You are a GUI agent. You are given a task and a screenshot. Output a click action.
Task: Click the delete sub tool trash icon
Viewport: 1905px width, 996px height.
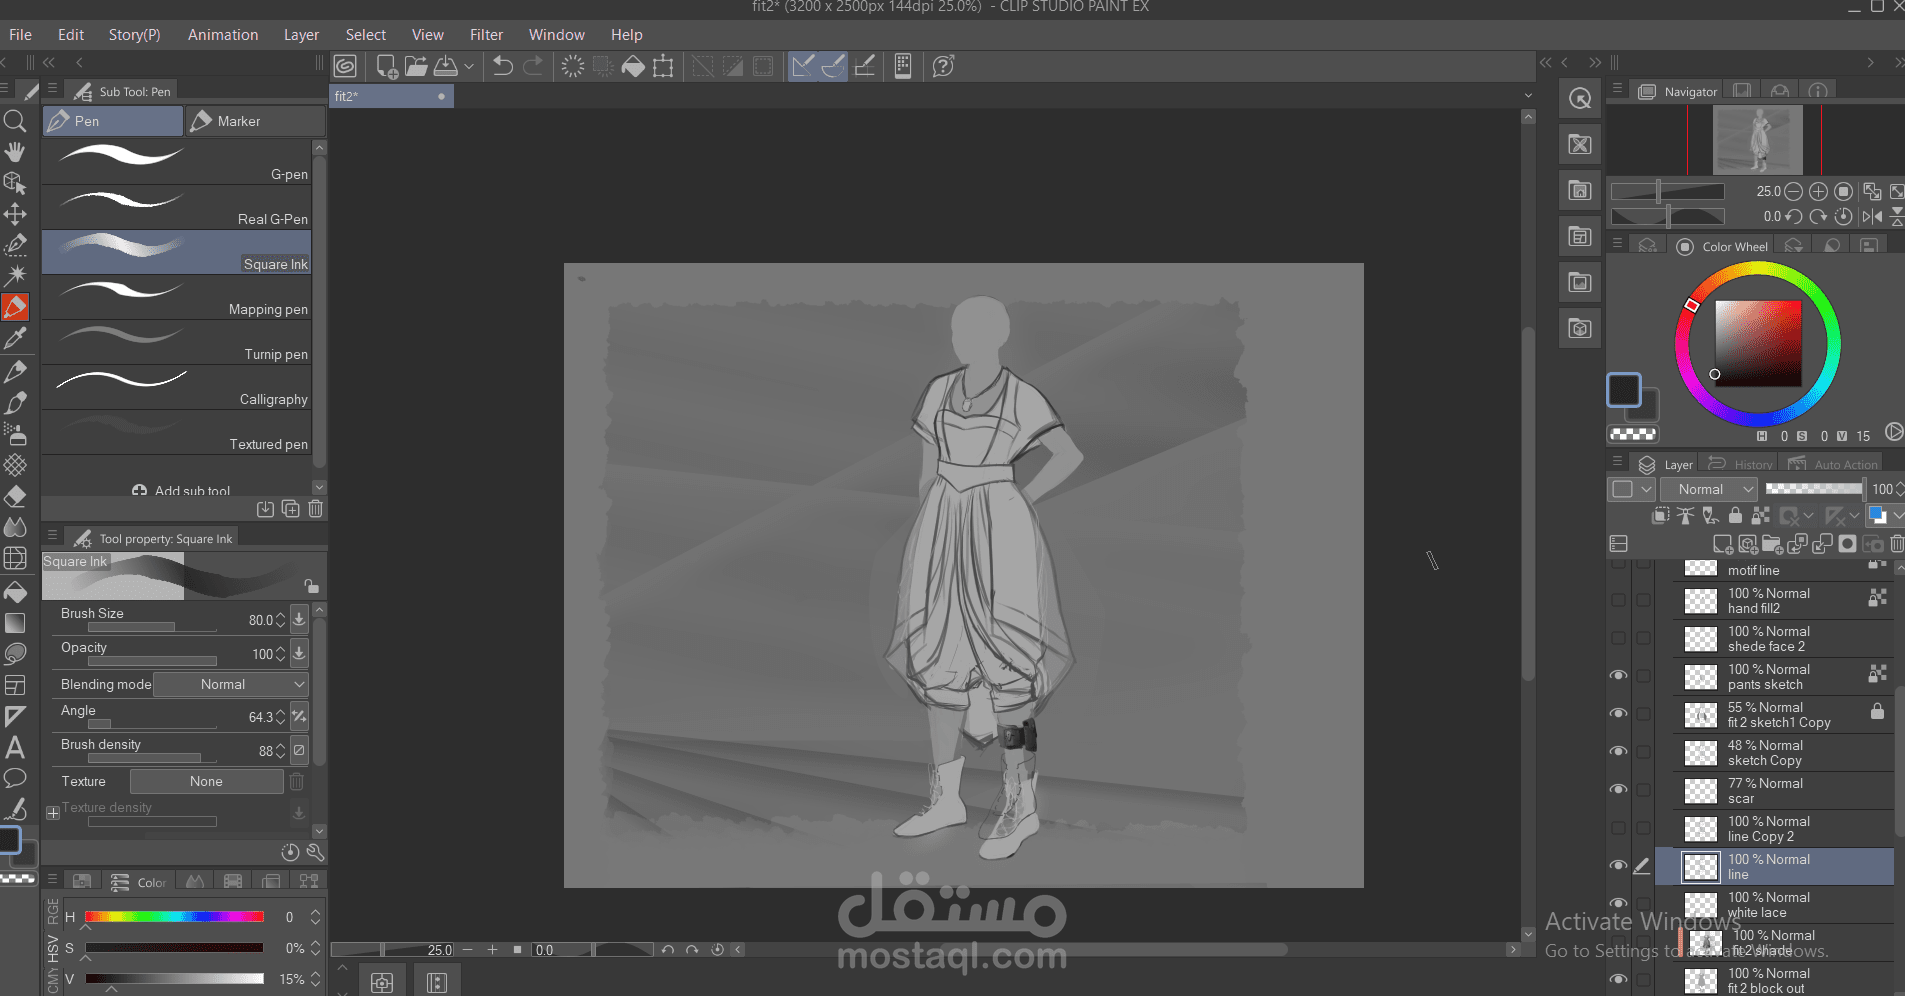point(316,509)
